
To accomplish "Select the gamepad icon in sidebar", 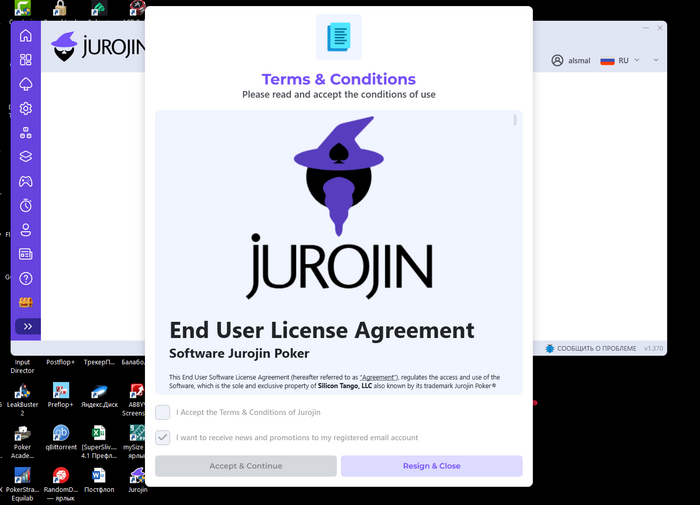I will click(25, 181).
